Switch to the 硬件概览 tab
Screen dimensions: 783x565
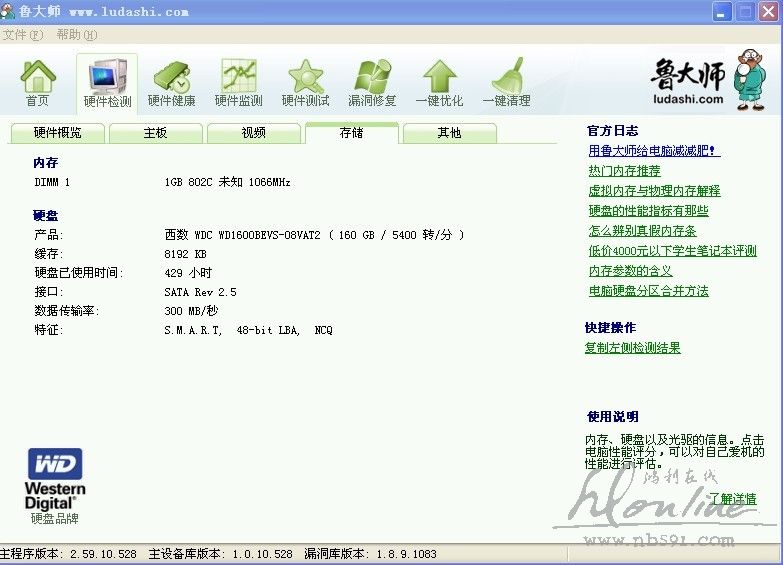click(x=57, y=133)
